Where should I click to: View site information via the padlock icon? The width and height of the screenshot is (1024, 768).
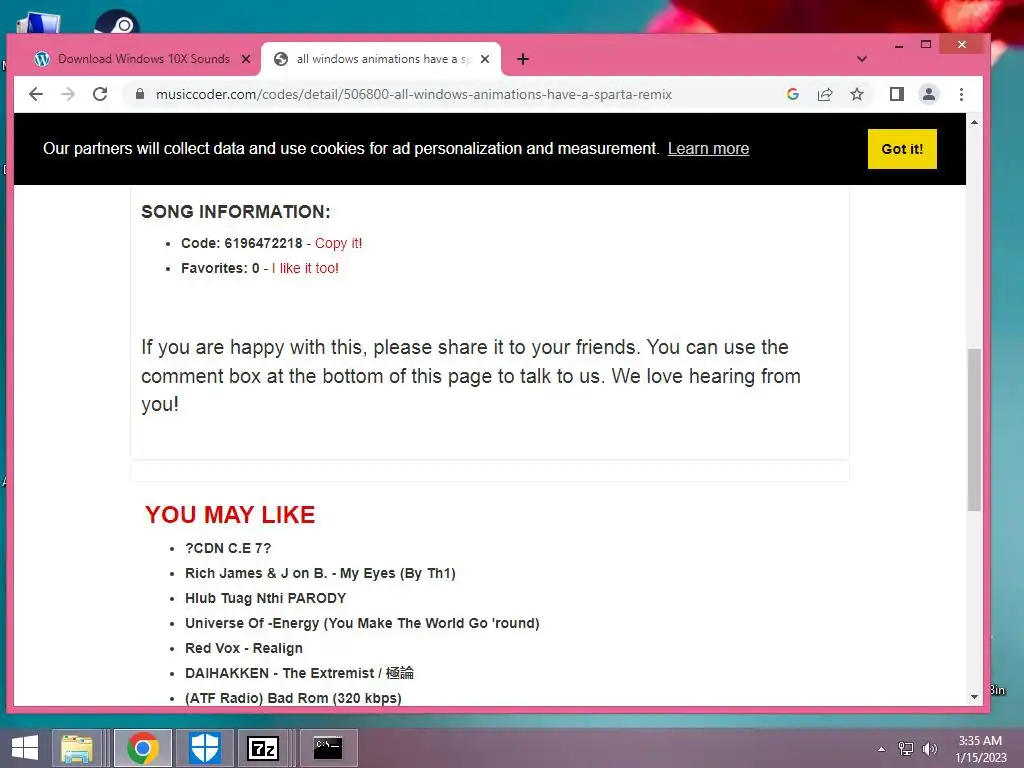point(139,94)
